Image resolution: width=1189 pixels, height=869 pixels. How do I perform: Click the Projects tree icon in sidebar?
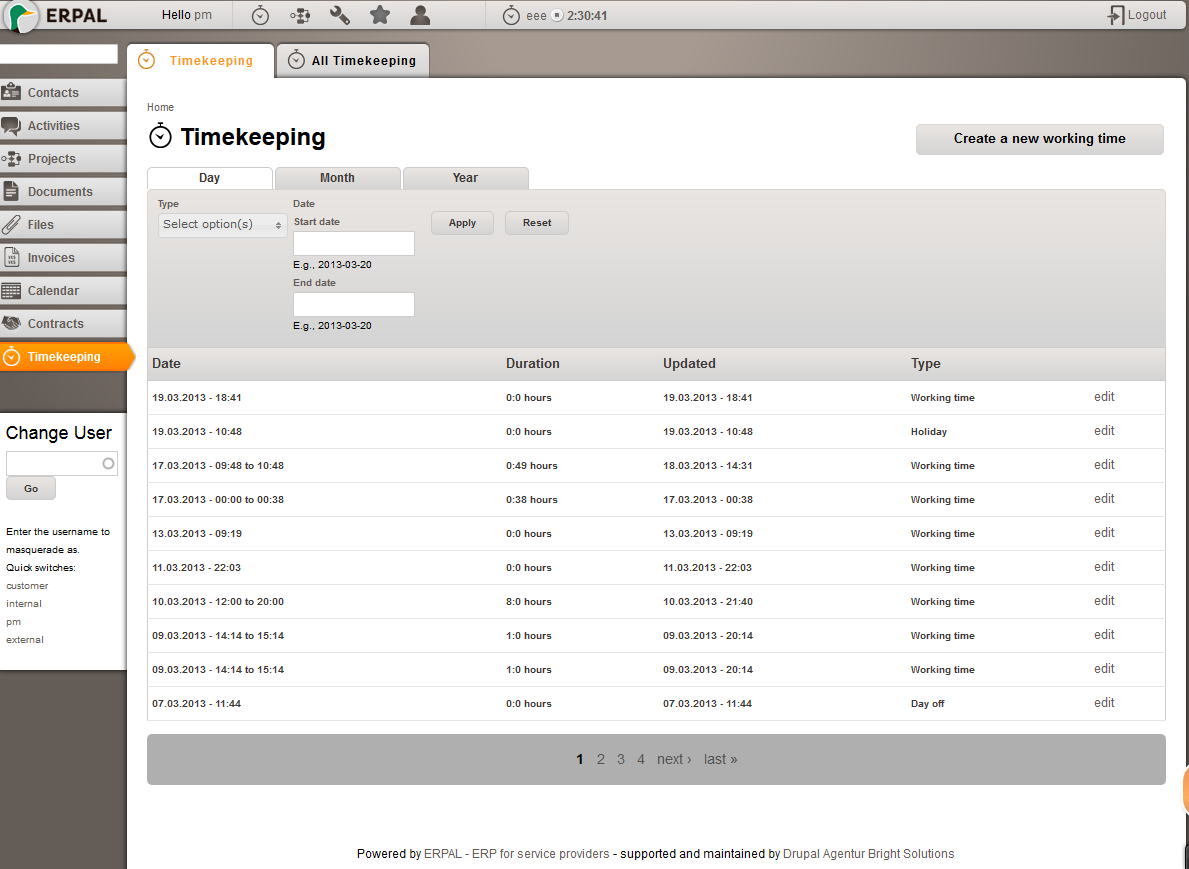[11, 158]
